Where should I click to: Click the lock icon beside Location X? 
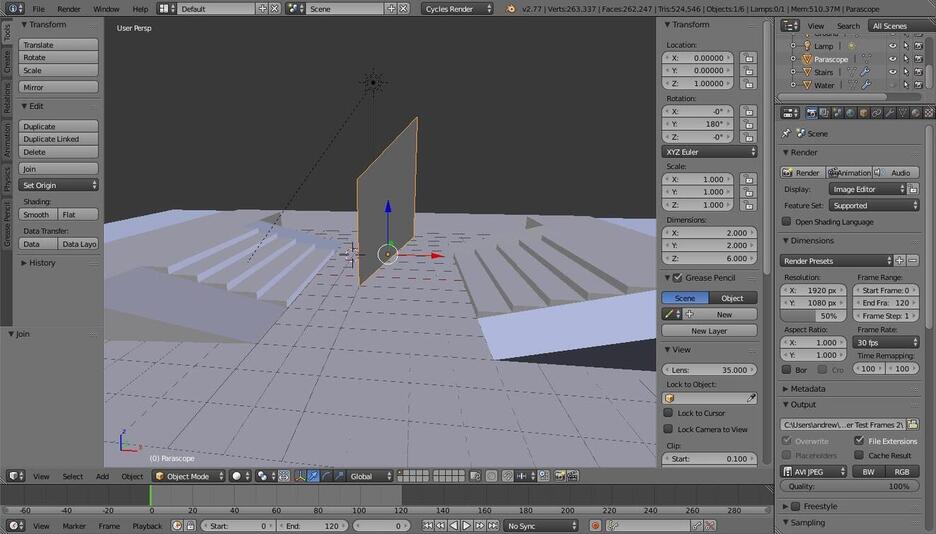(748, 58)
